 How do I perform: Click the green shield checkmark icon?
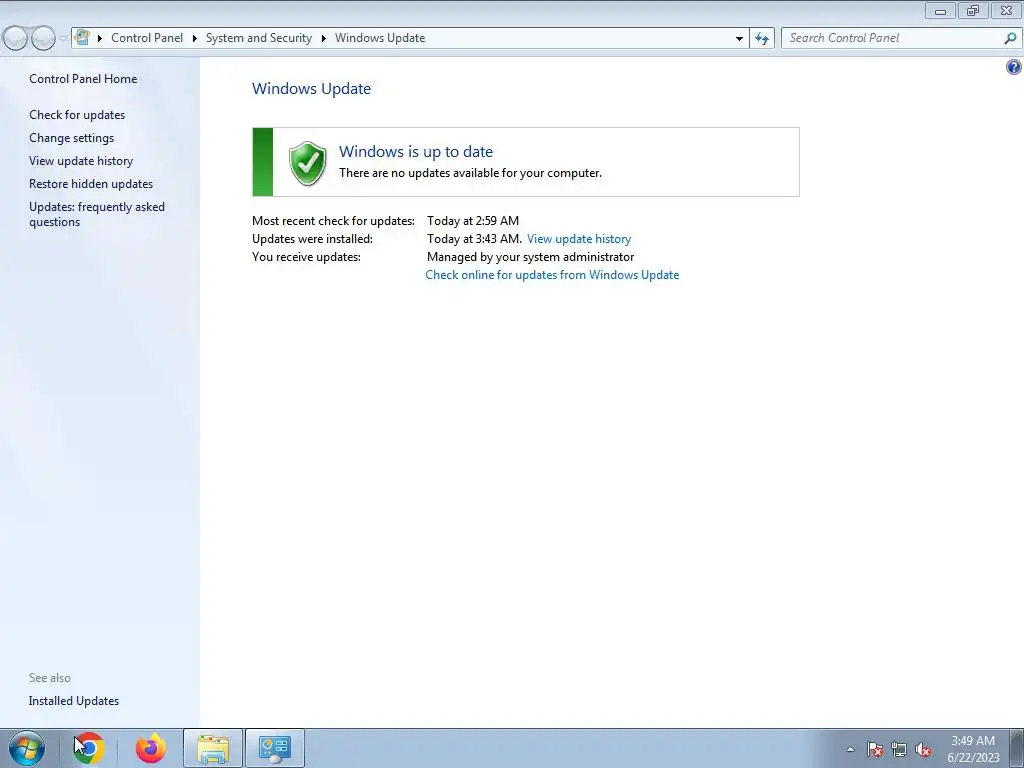[308, 163]
